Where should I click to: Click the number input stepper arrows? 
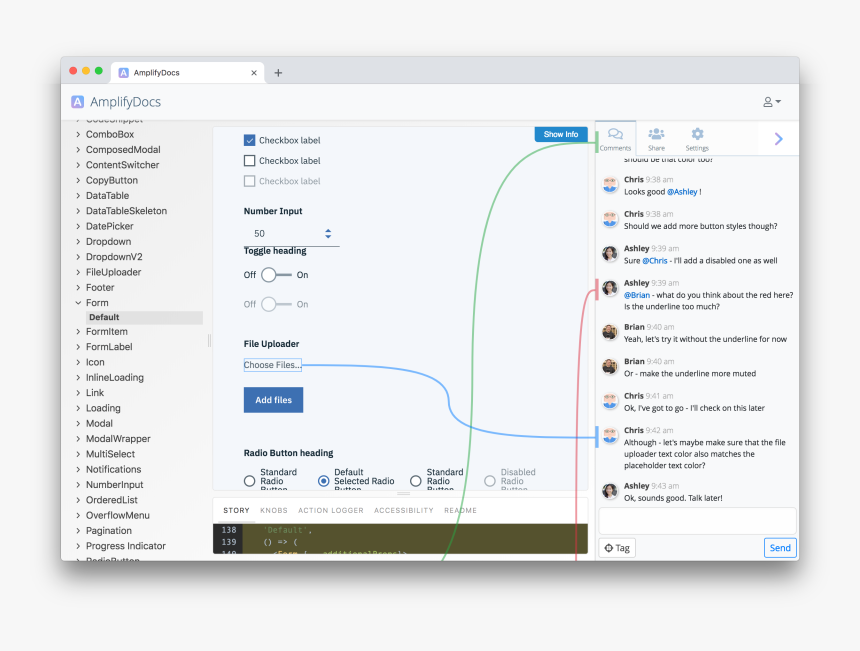pos(328,234)
